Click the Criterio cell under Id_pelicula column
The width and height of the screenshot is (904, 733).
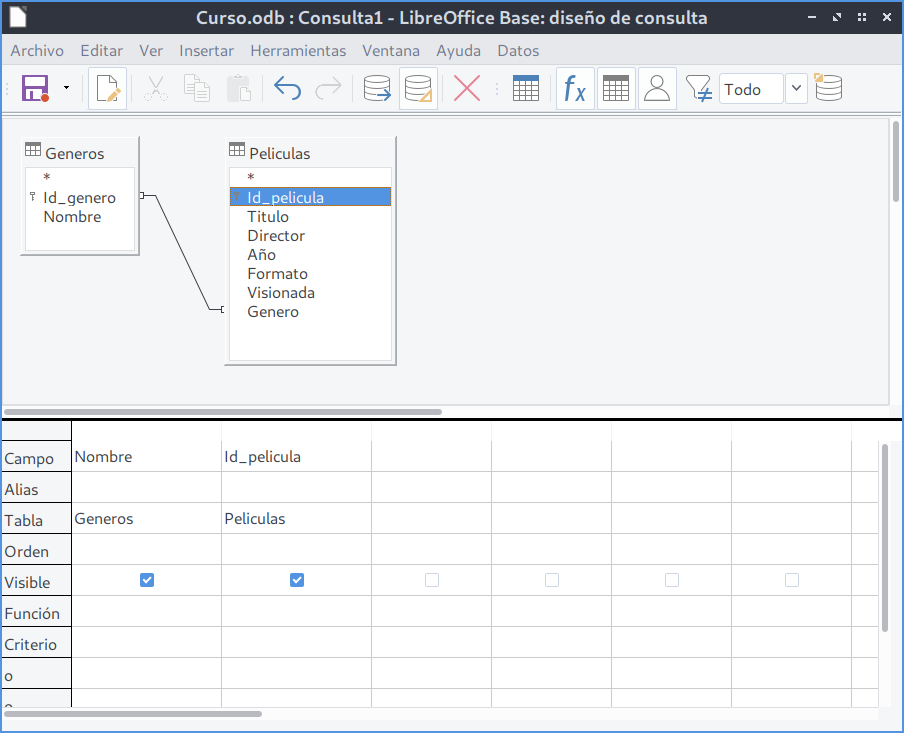296,642
